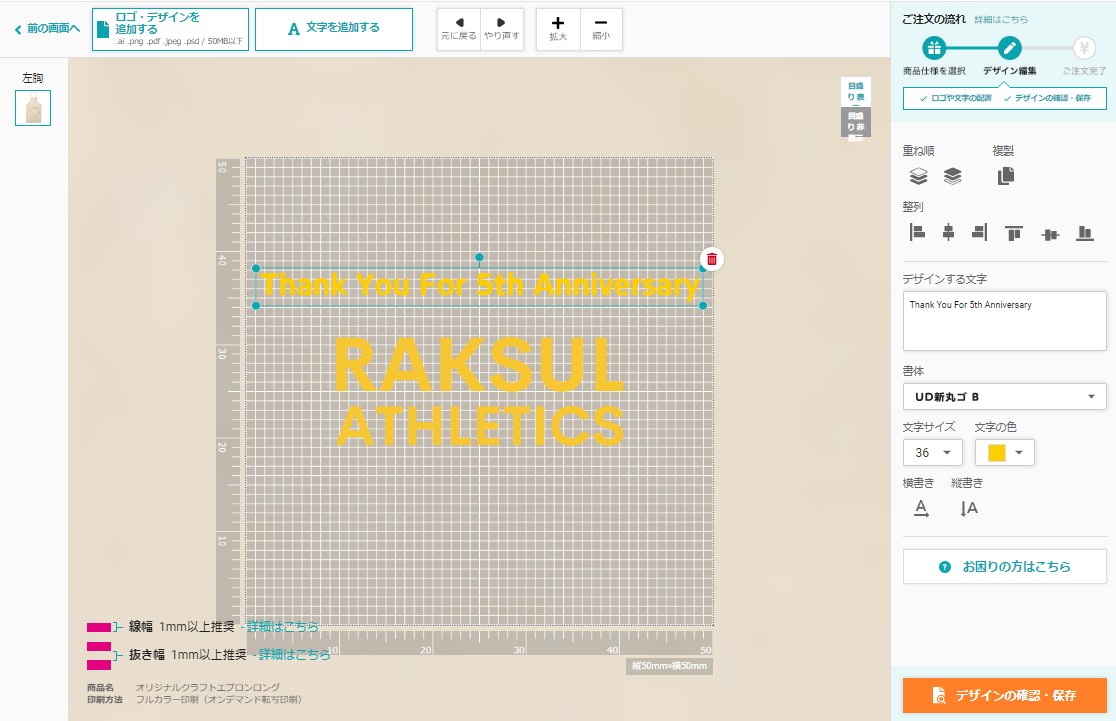
Task: Select the ATHLETICS text on canvas
Action: tap(480, 426)
